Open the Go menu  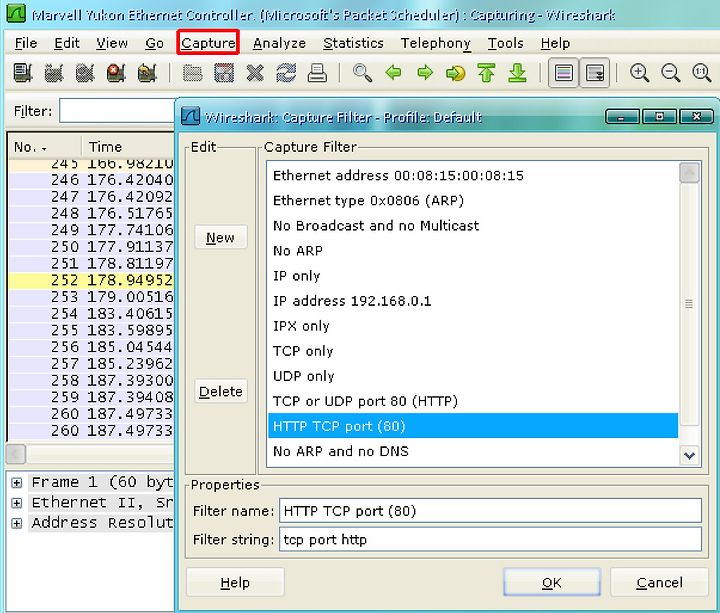[154, 43]
